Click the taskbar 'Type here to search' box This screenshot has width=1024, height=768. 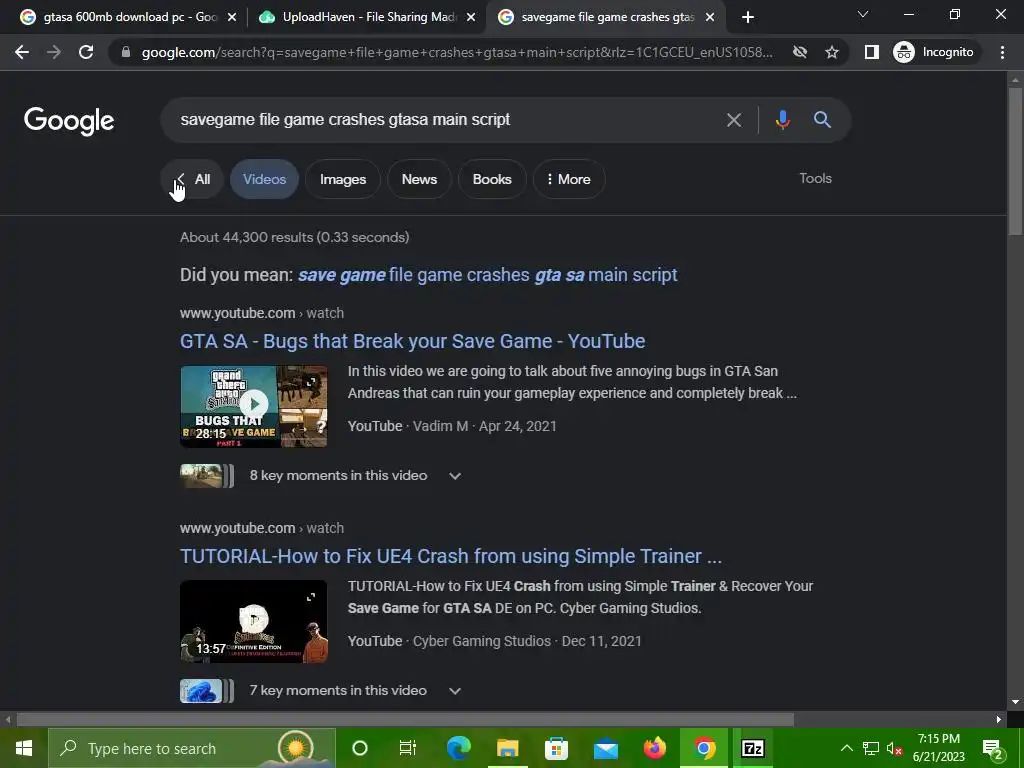[x=192, y=748]
